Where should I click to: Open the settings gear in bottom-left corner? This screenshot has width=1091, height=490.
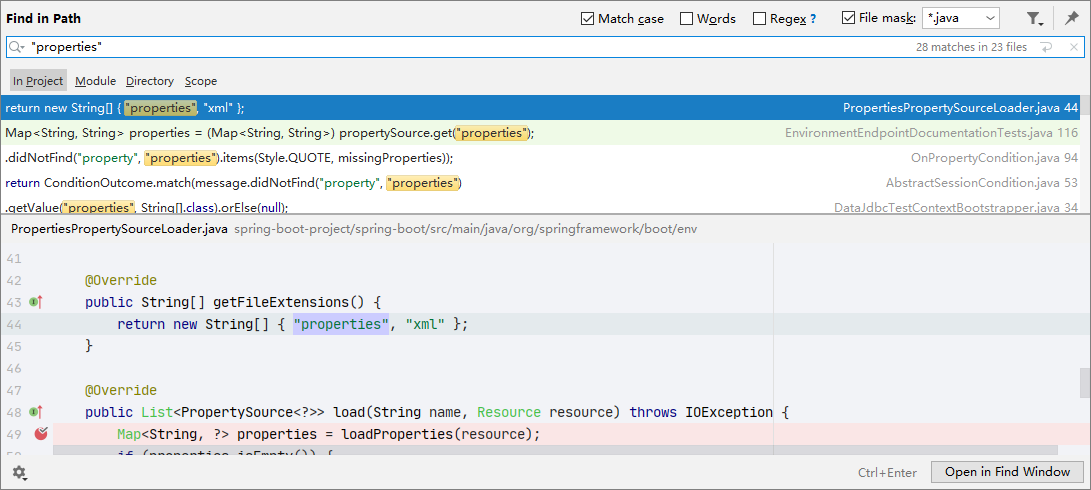(19, 472)
